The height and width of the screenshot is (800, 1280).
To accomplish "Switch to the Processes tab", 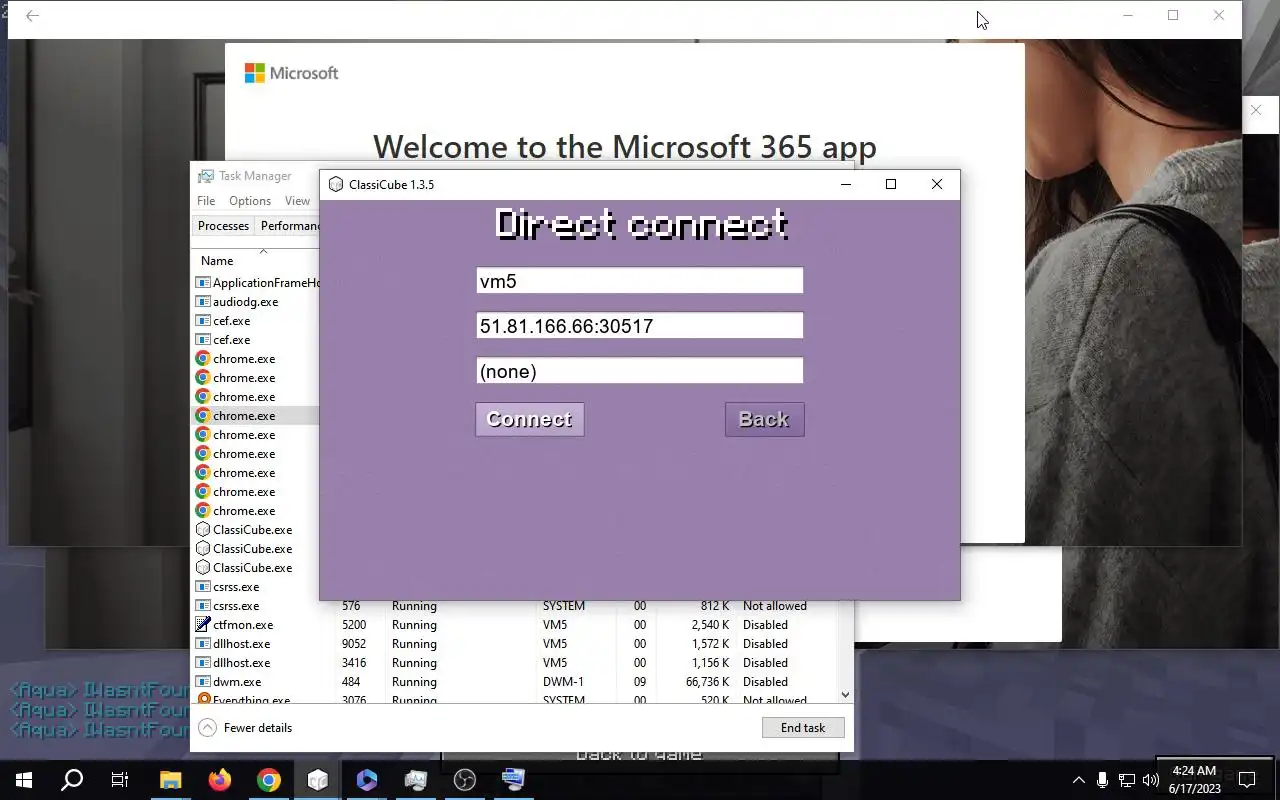I will (x=223, y=226).
